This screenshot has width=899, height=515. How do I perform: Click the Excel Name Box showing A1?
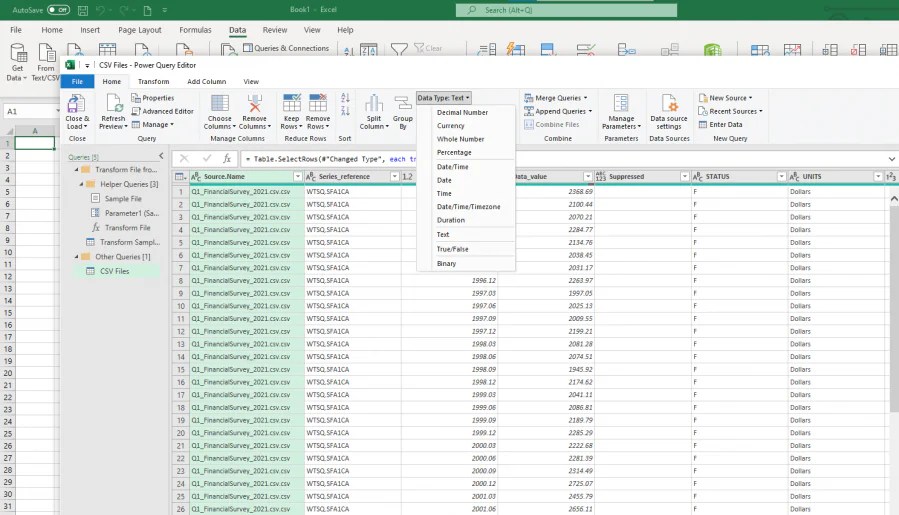[x=31, y=111]
